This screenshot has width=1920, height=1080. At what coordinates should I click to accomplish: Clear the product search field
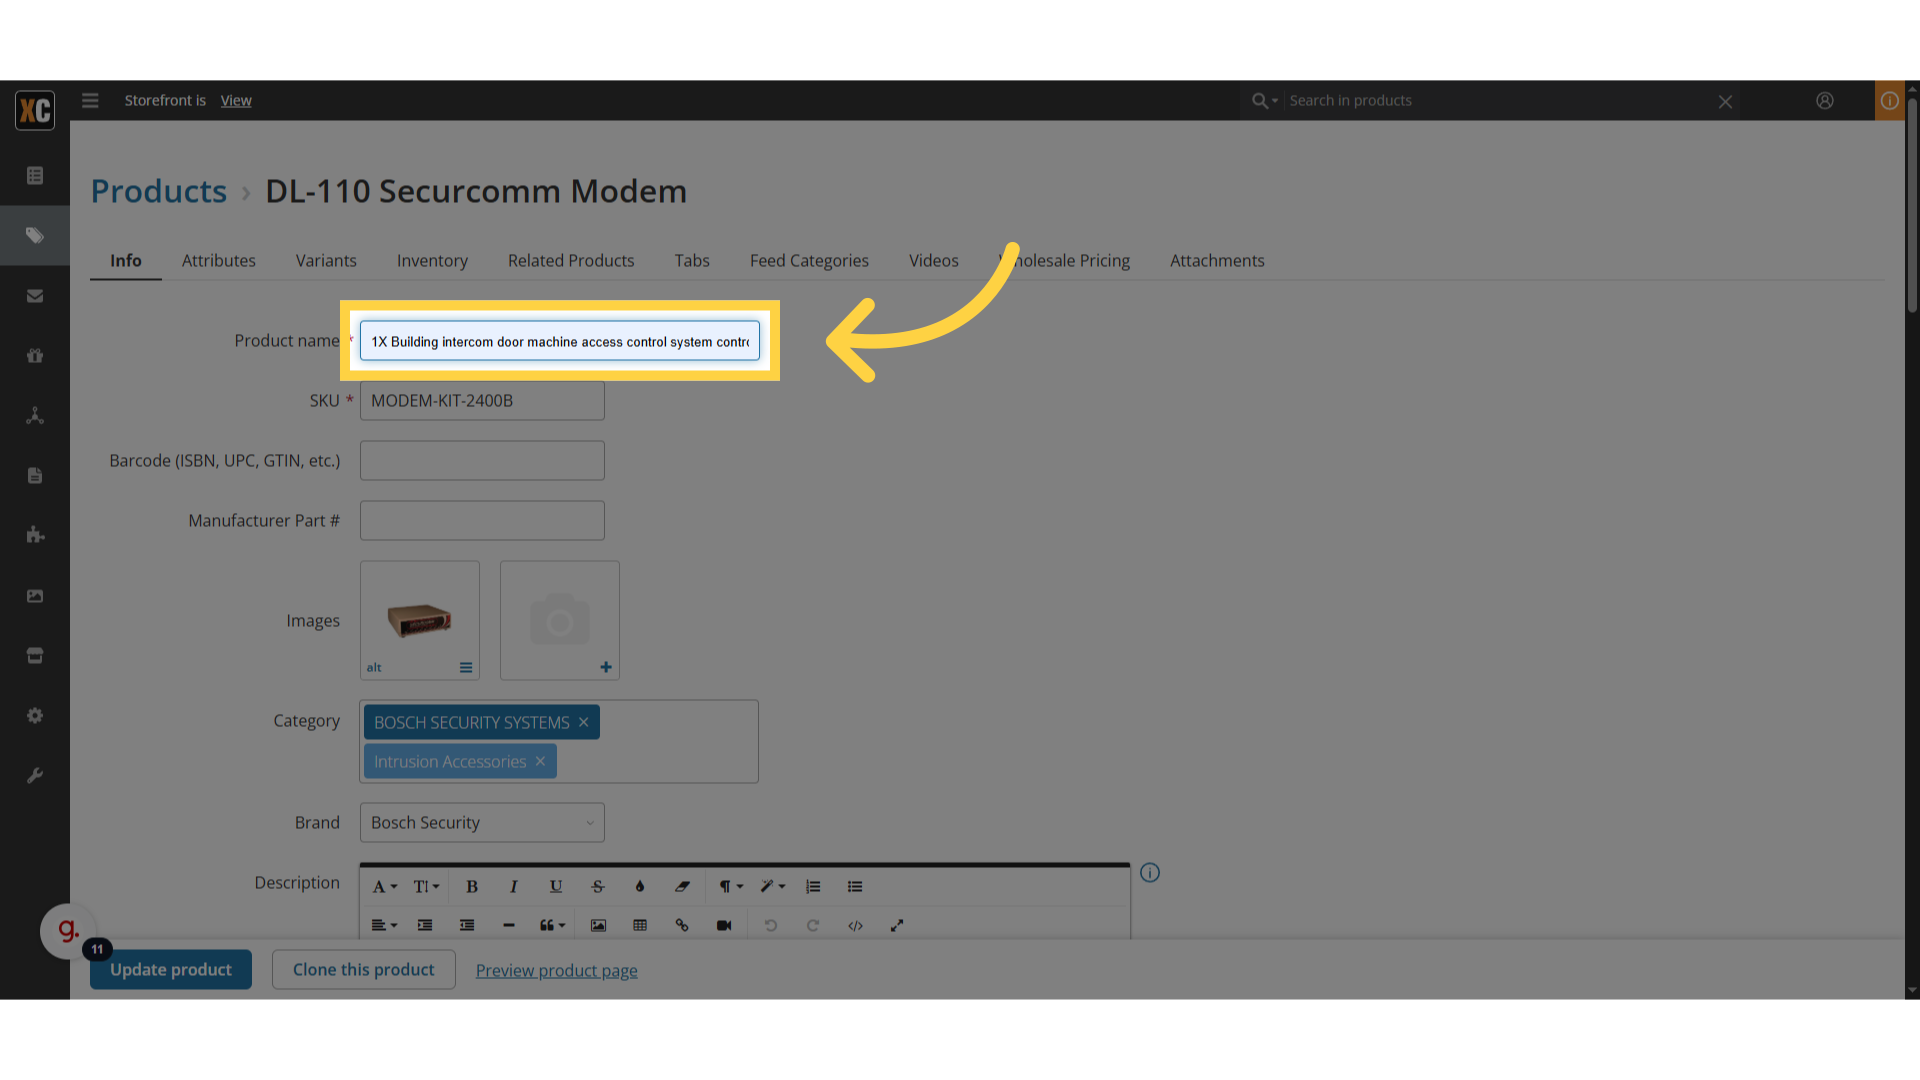(1725, 101)
